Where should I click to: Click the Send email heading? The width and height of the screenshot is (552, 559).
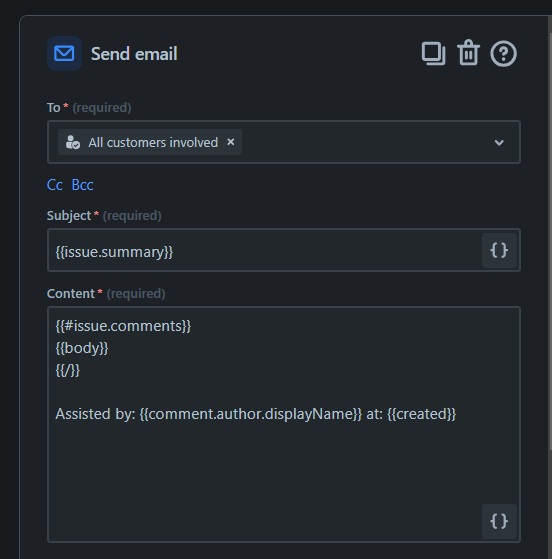pos(134,54)
